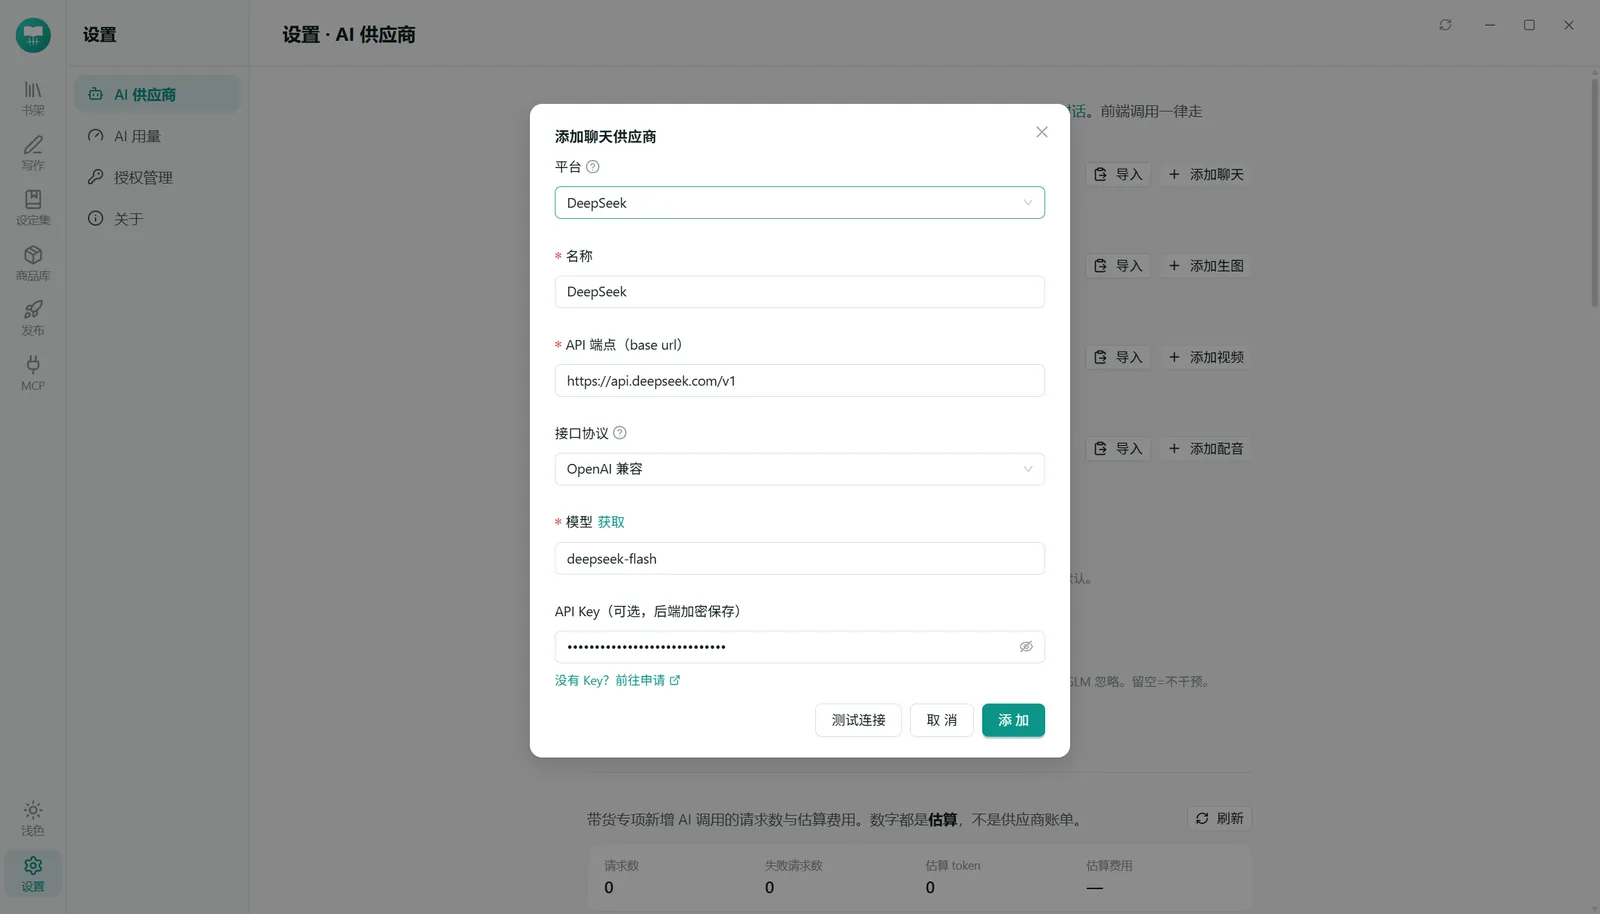1600x914 pixels.
Task: Click 导入 beside 添加聊天
Action: tap(1118, 174)
